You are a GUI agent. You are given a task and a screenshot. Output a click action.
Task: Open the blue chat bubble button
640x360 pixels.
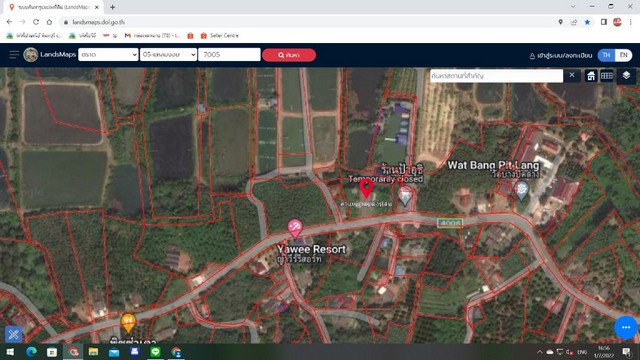(626, 327)
